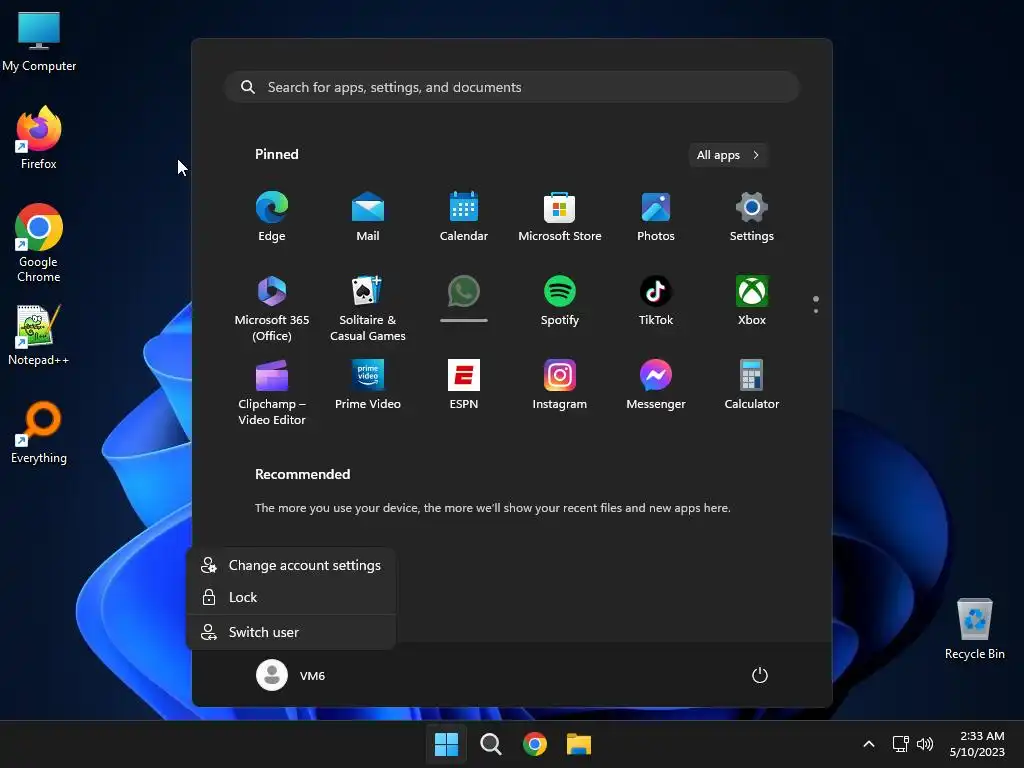The image size is (1024, 768).
Task: Expand the All apps list
Action: click(728, 155)
